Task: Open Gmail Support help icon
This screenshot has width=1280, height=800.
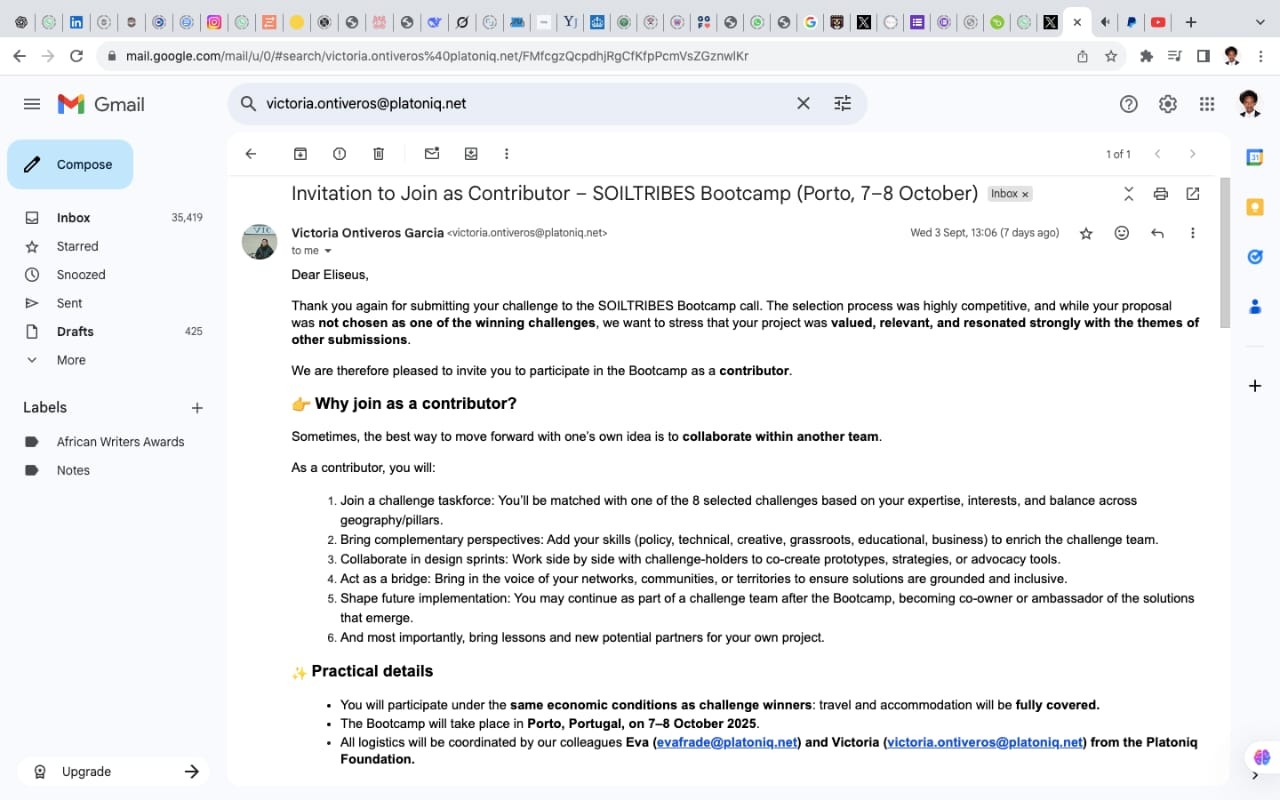Action: click(1129, 104)
